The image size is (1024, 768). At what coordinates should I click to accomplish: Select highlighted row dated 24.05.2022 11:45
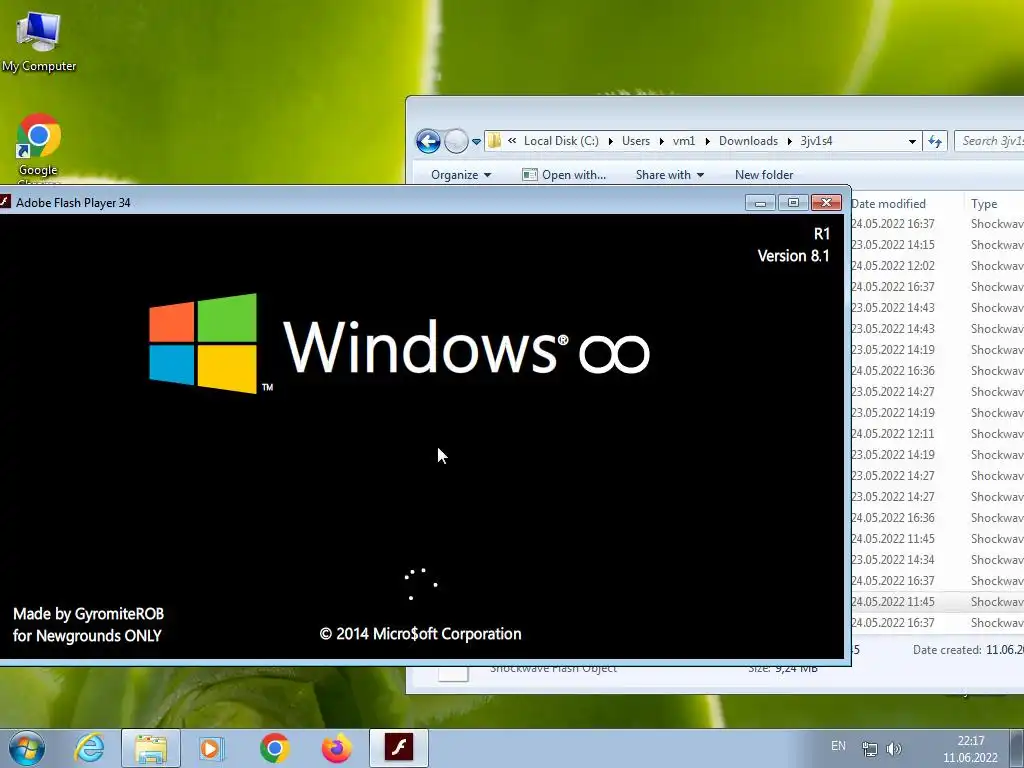pyautogui.click(x=938, y=601)
